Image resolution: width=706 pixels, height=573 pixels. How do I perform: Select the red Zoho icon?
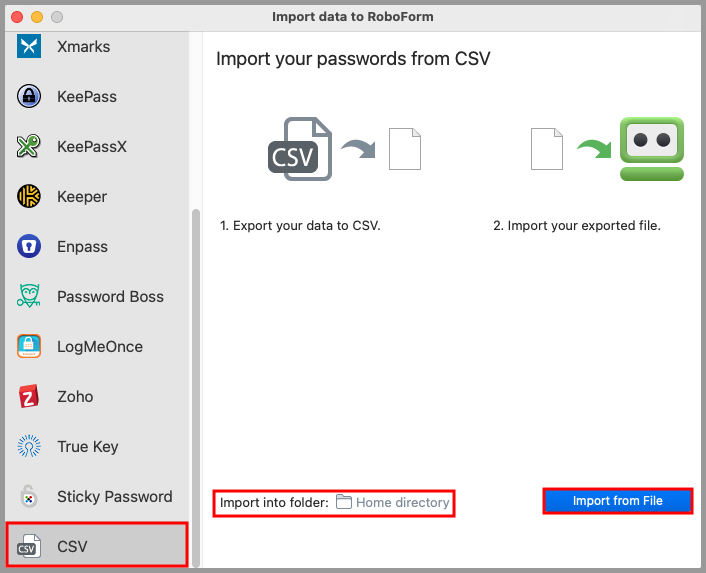coord(29,396)
